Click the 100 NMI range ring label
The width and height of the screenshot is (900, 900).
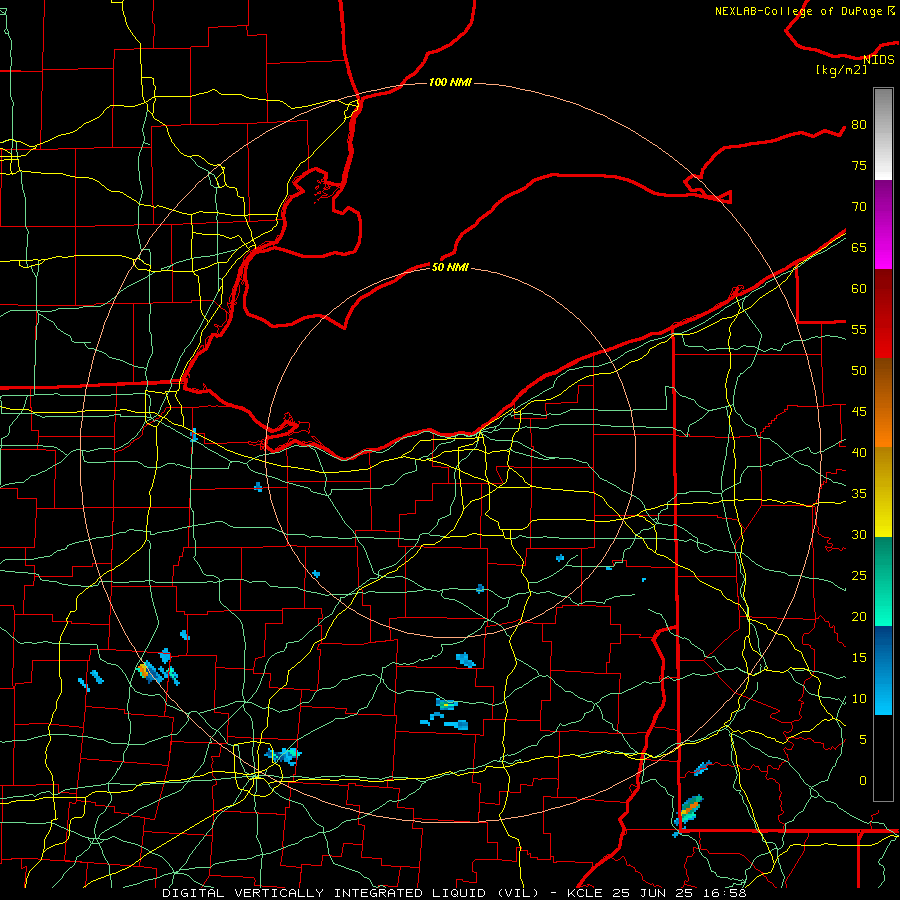point(450,82)
